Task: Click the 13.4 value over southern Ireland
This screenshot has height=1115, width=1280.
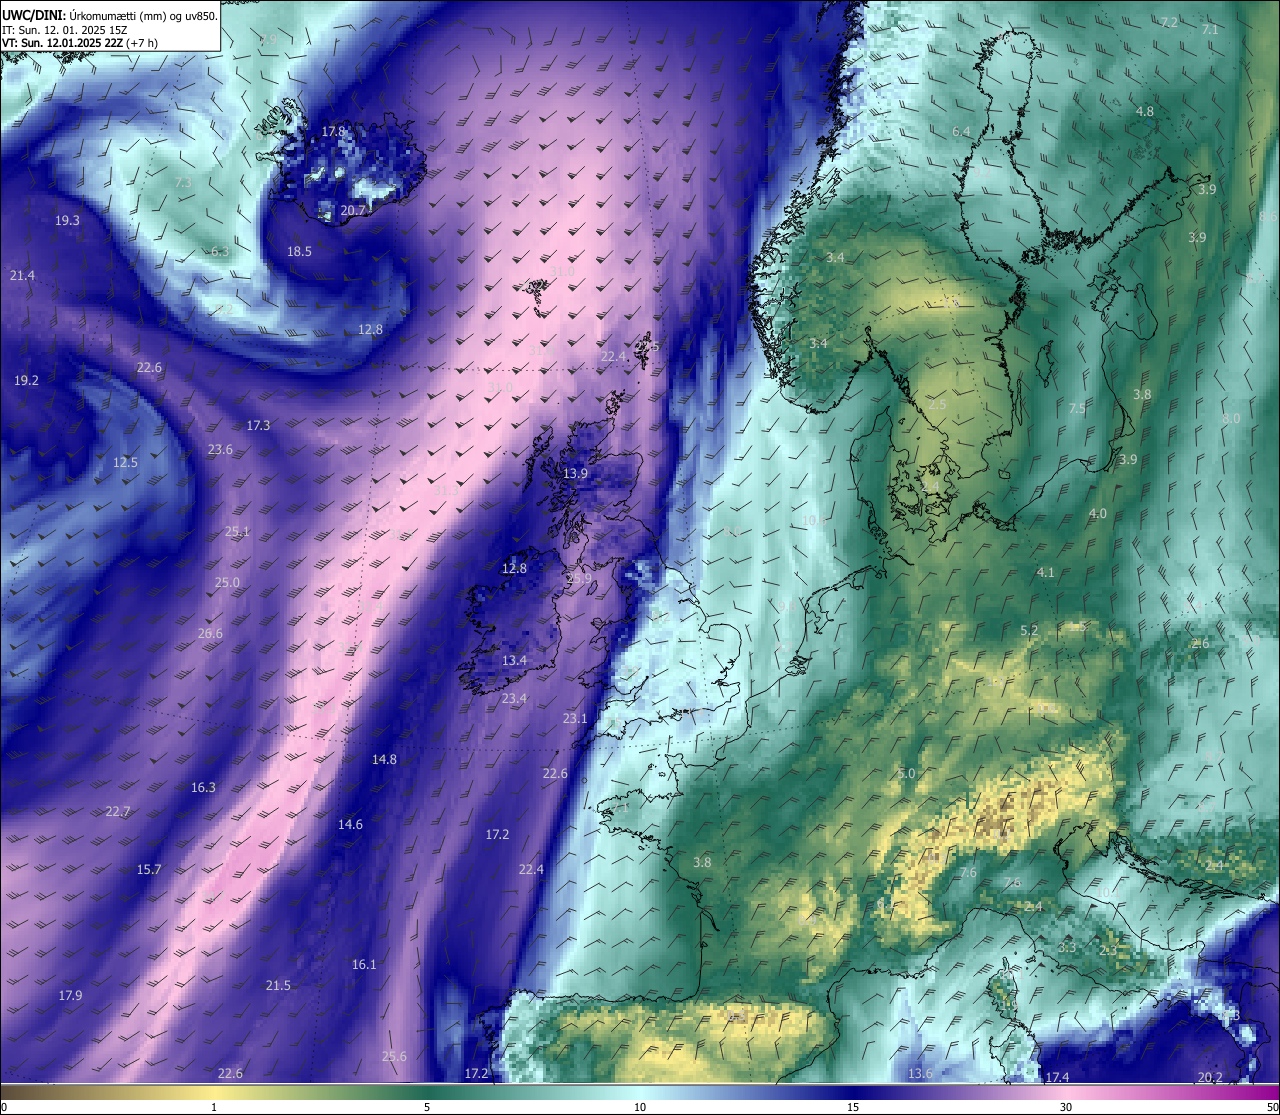Action: coord(514,661)
